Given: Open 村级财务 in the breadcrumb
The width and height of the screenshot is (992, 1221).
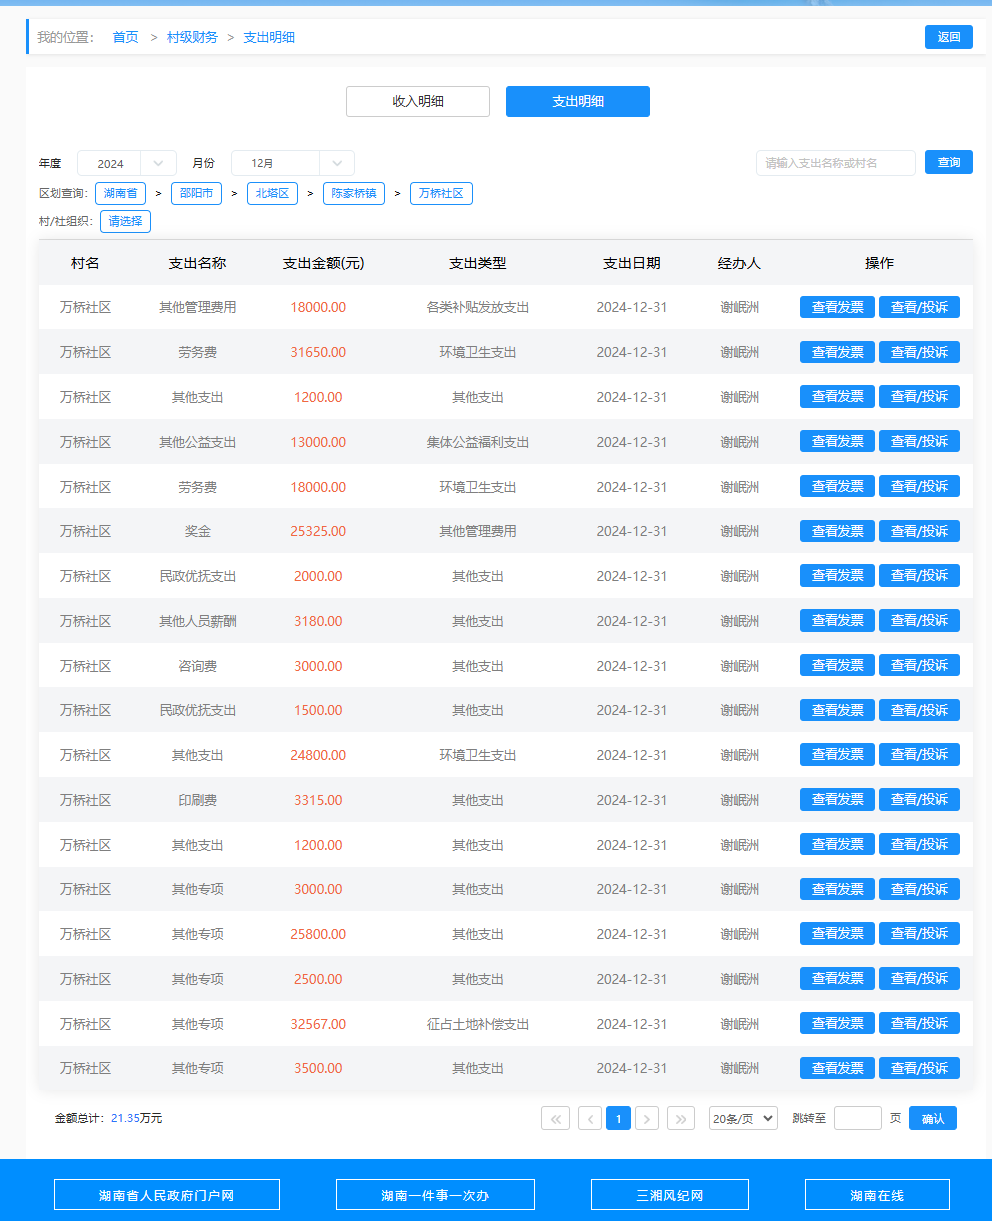Looking at the screenshot, I should (192, 37).
